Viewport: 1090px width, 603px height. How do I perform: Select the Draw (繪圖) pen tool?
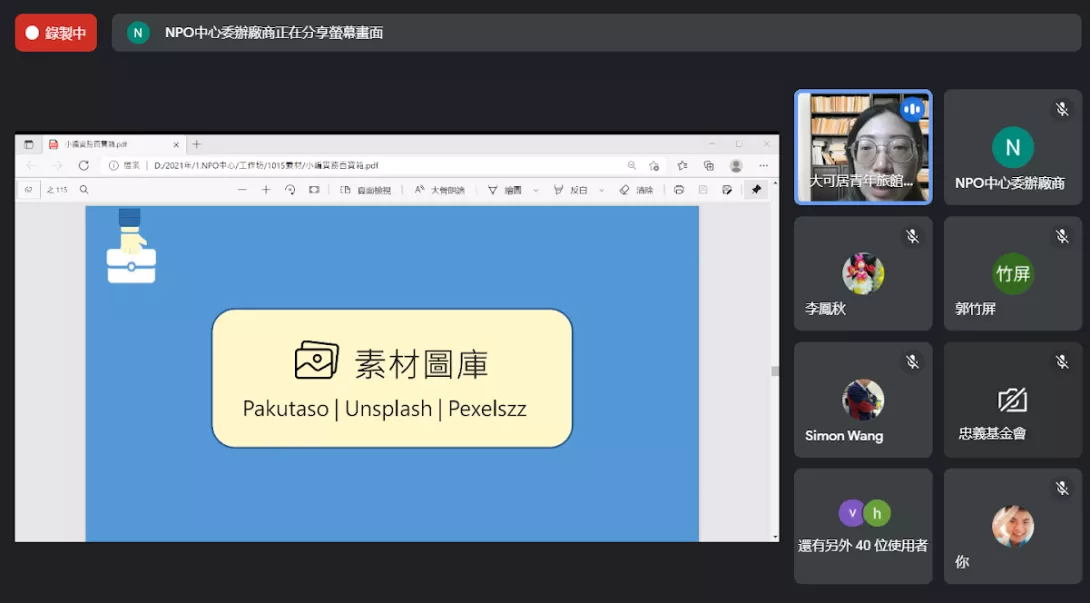505,189
